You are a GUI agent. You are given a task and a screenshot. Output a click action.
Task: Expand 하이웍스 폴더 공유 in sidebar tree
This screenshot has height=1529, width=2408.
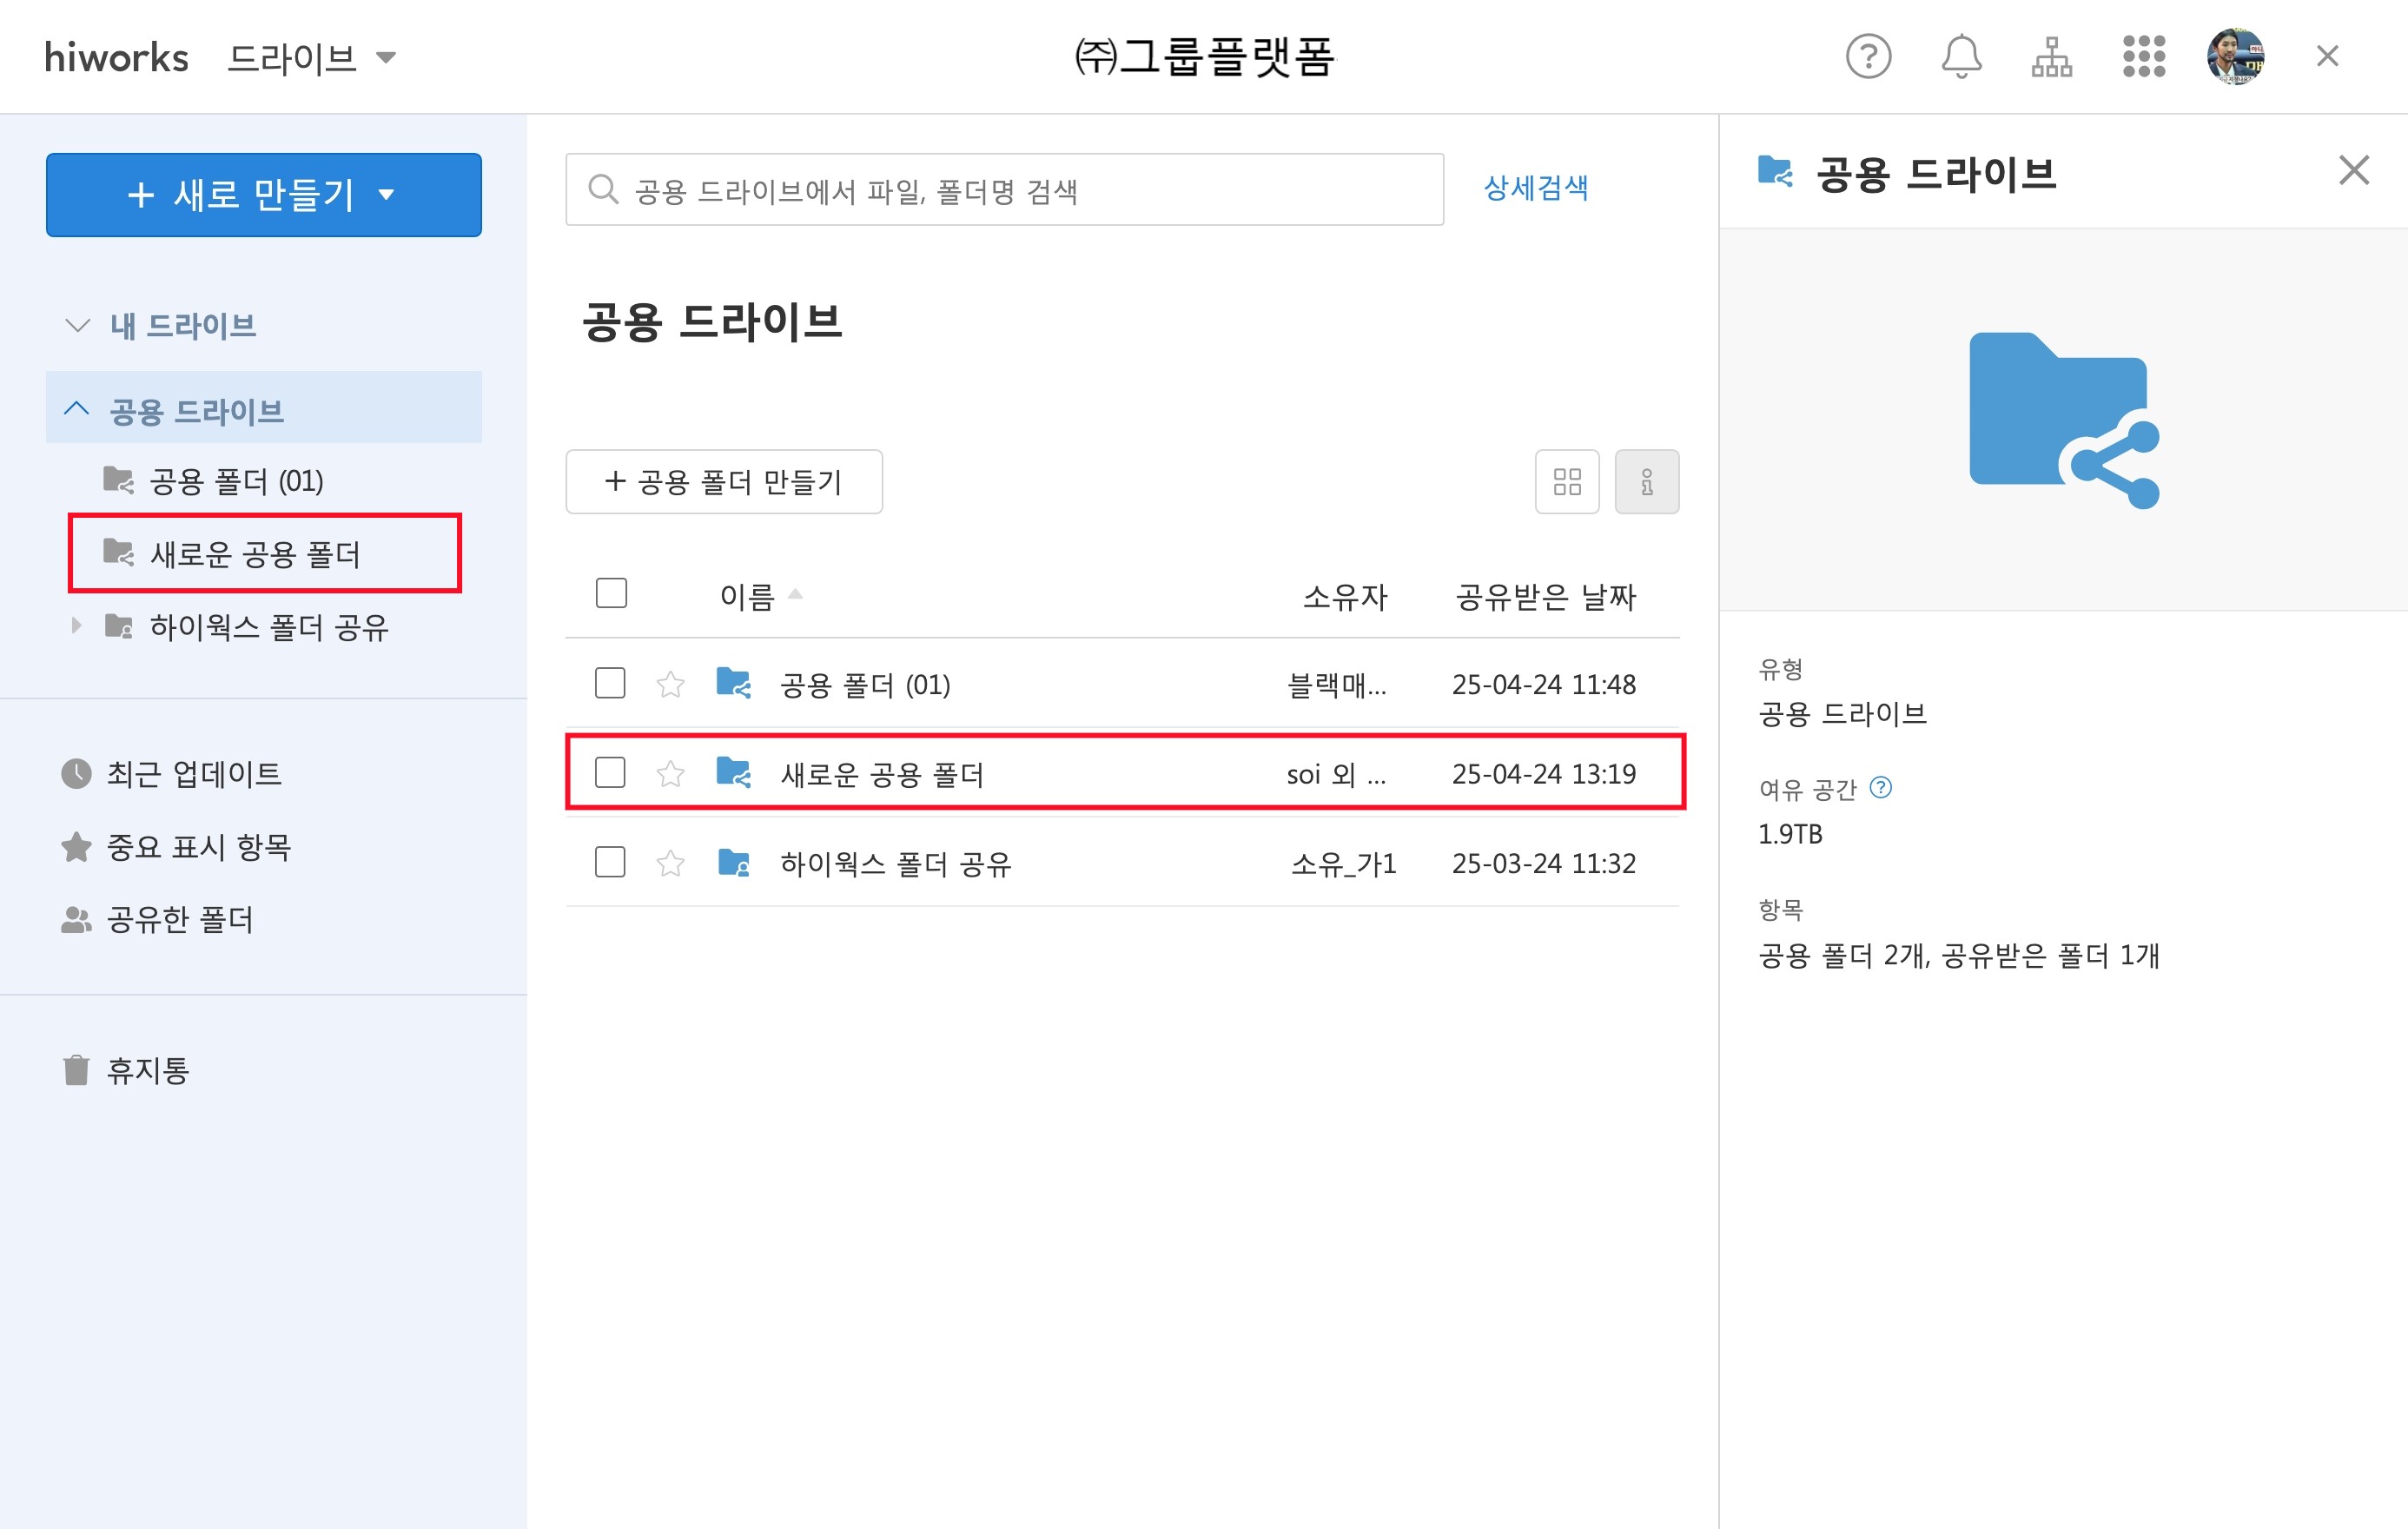(x=76, y=626)
